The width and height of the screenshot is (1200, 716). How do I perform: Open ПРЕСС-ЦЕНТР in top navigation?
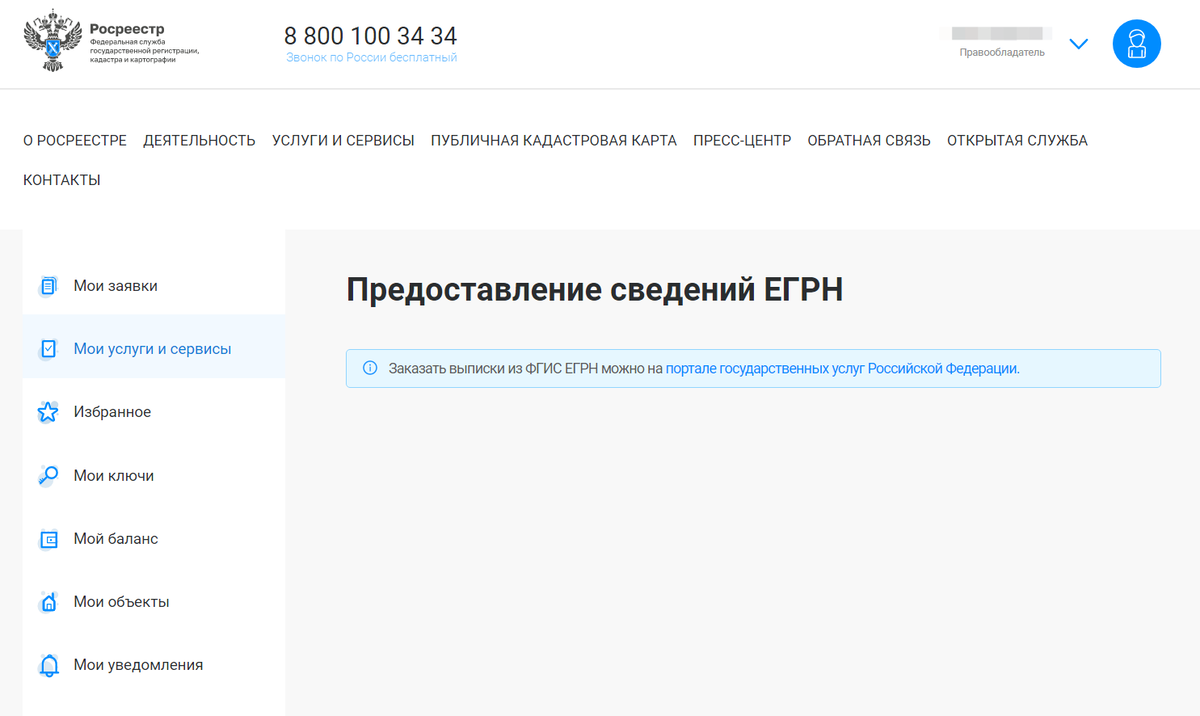click(x=742, y=141)
